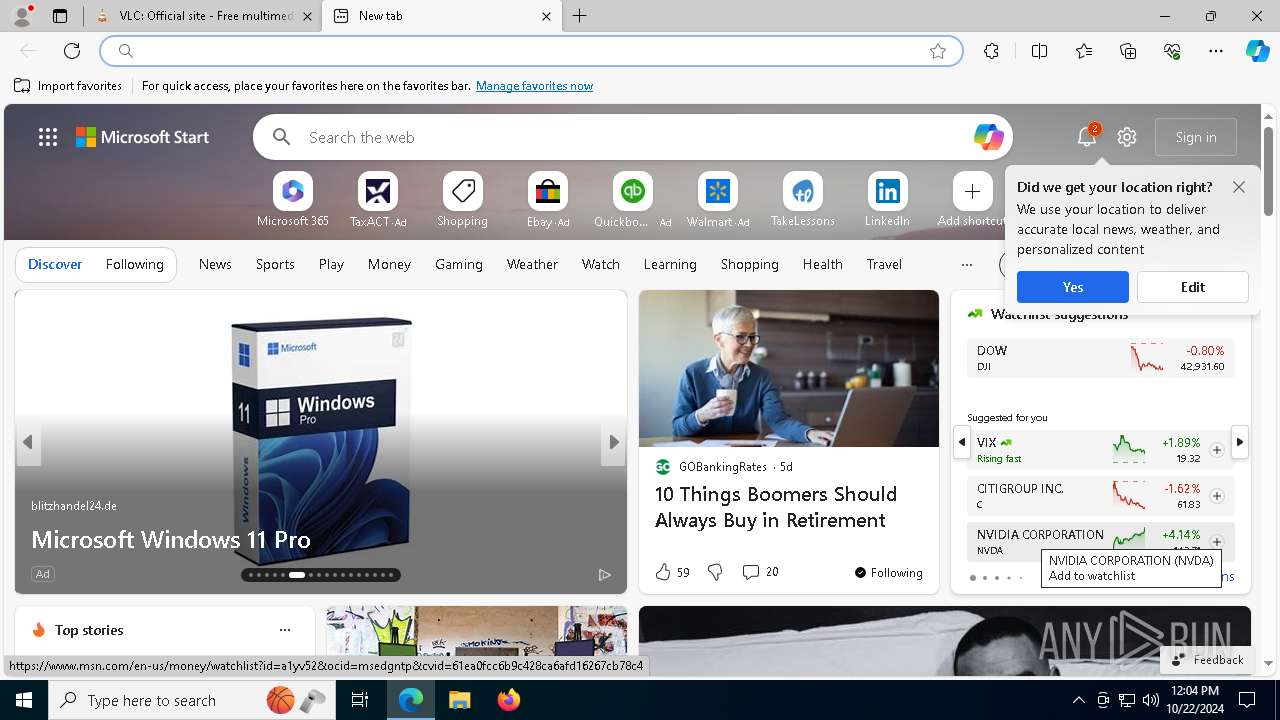Open the Gaming category
The image size is (1280, 720).
459,264
